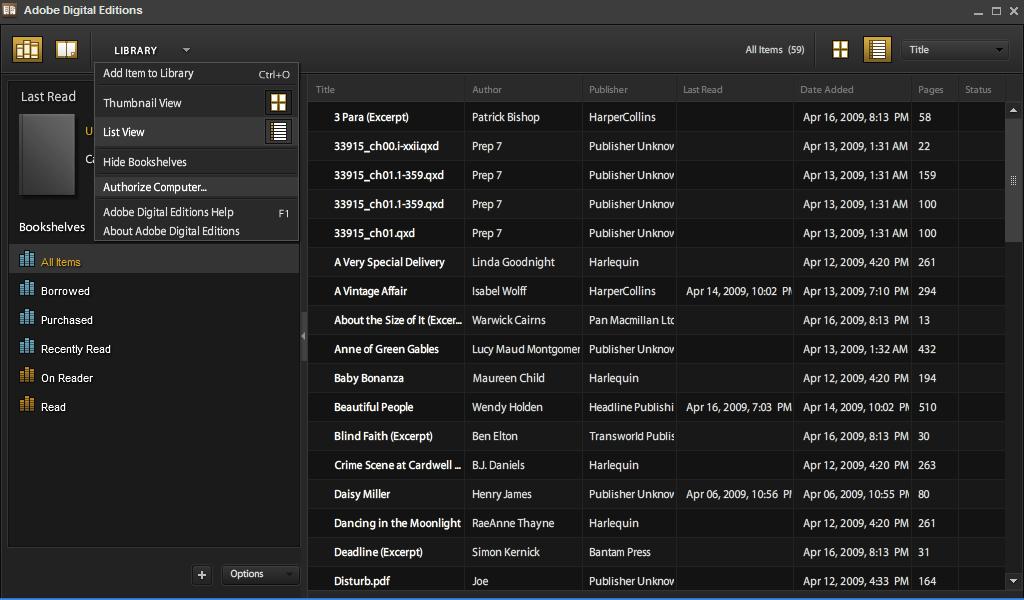Click the list view icon in top toolbar
The image size is (1024, 600).
click(x=877, y=50)
